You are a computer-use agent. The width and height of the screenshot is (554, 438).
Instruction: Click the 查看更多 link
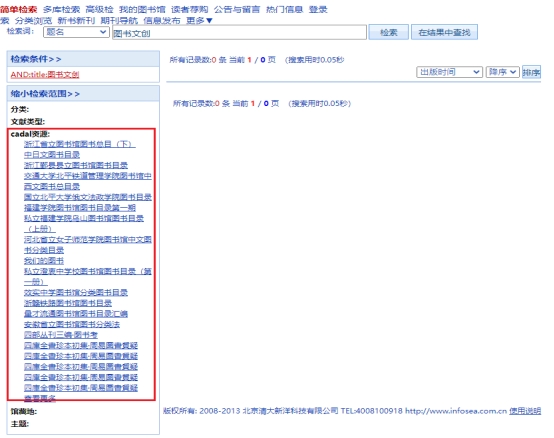click(40, 398)
